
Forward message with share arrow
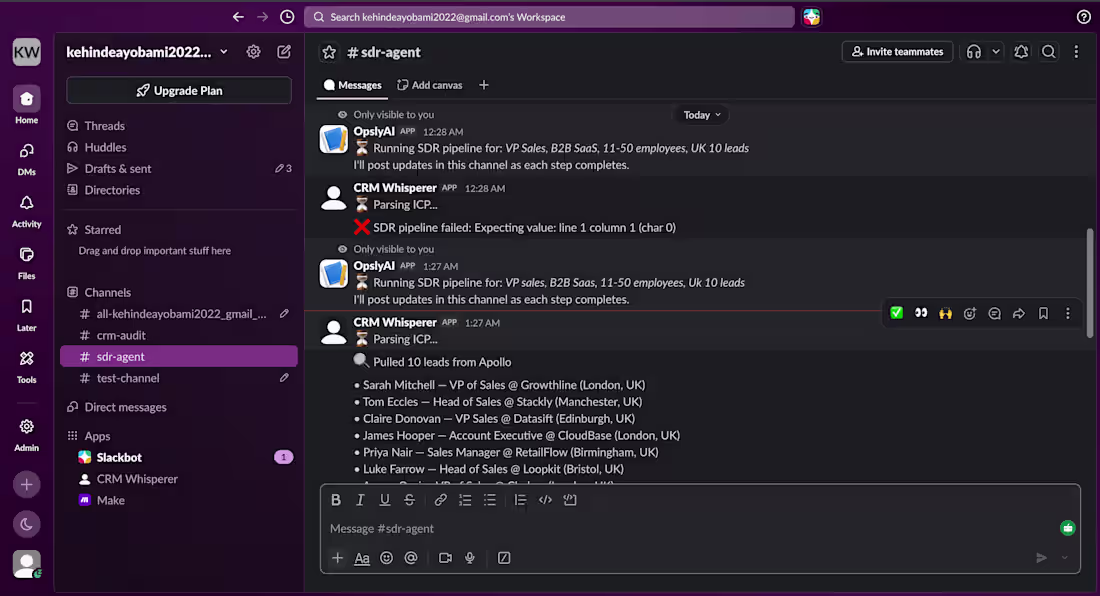tap(1019, 313)
